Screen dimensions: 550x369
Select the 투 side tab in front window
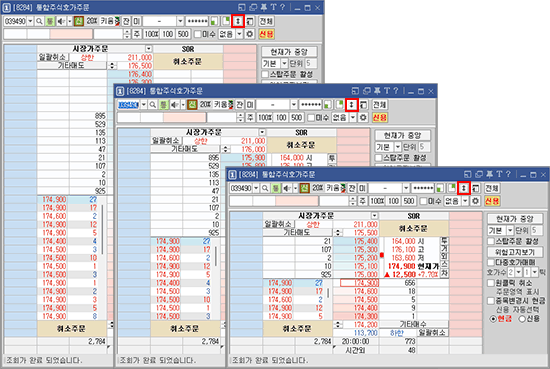[x=444, y=241]
